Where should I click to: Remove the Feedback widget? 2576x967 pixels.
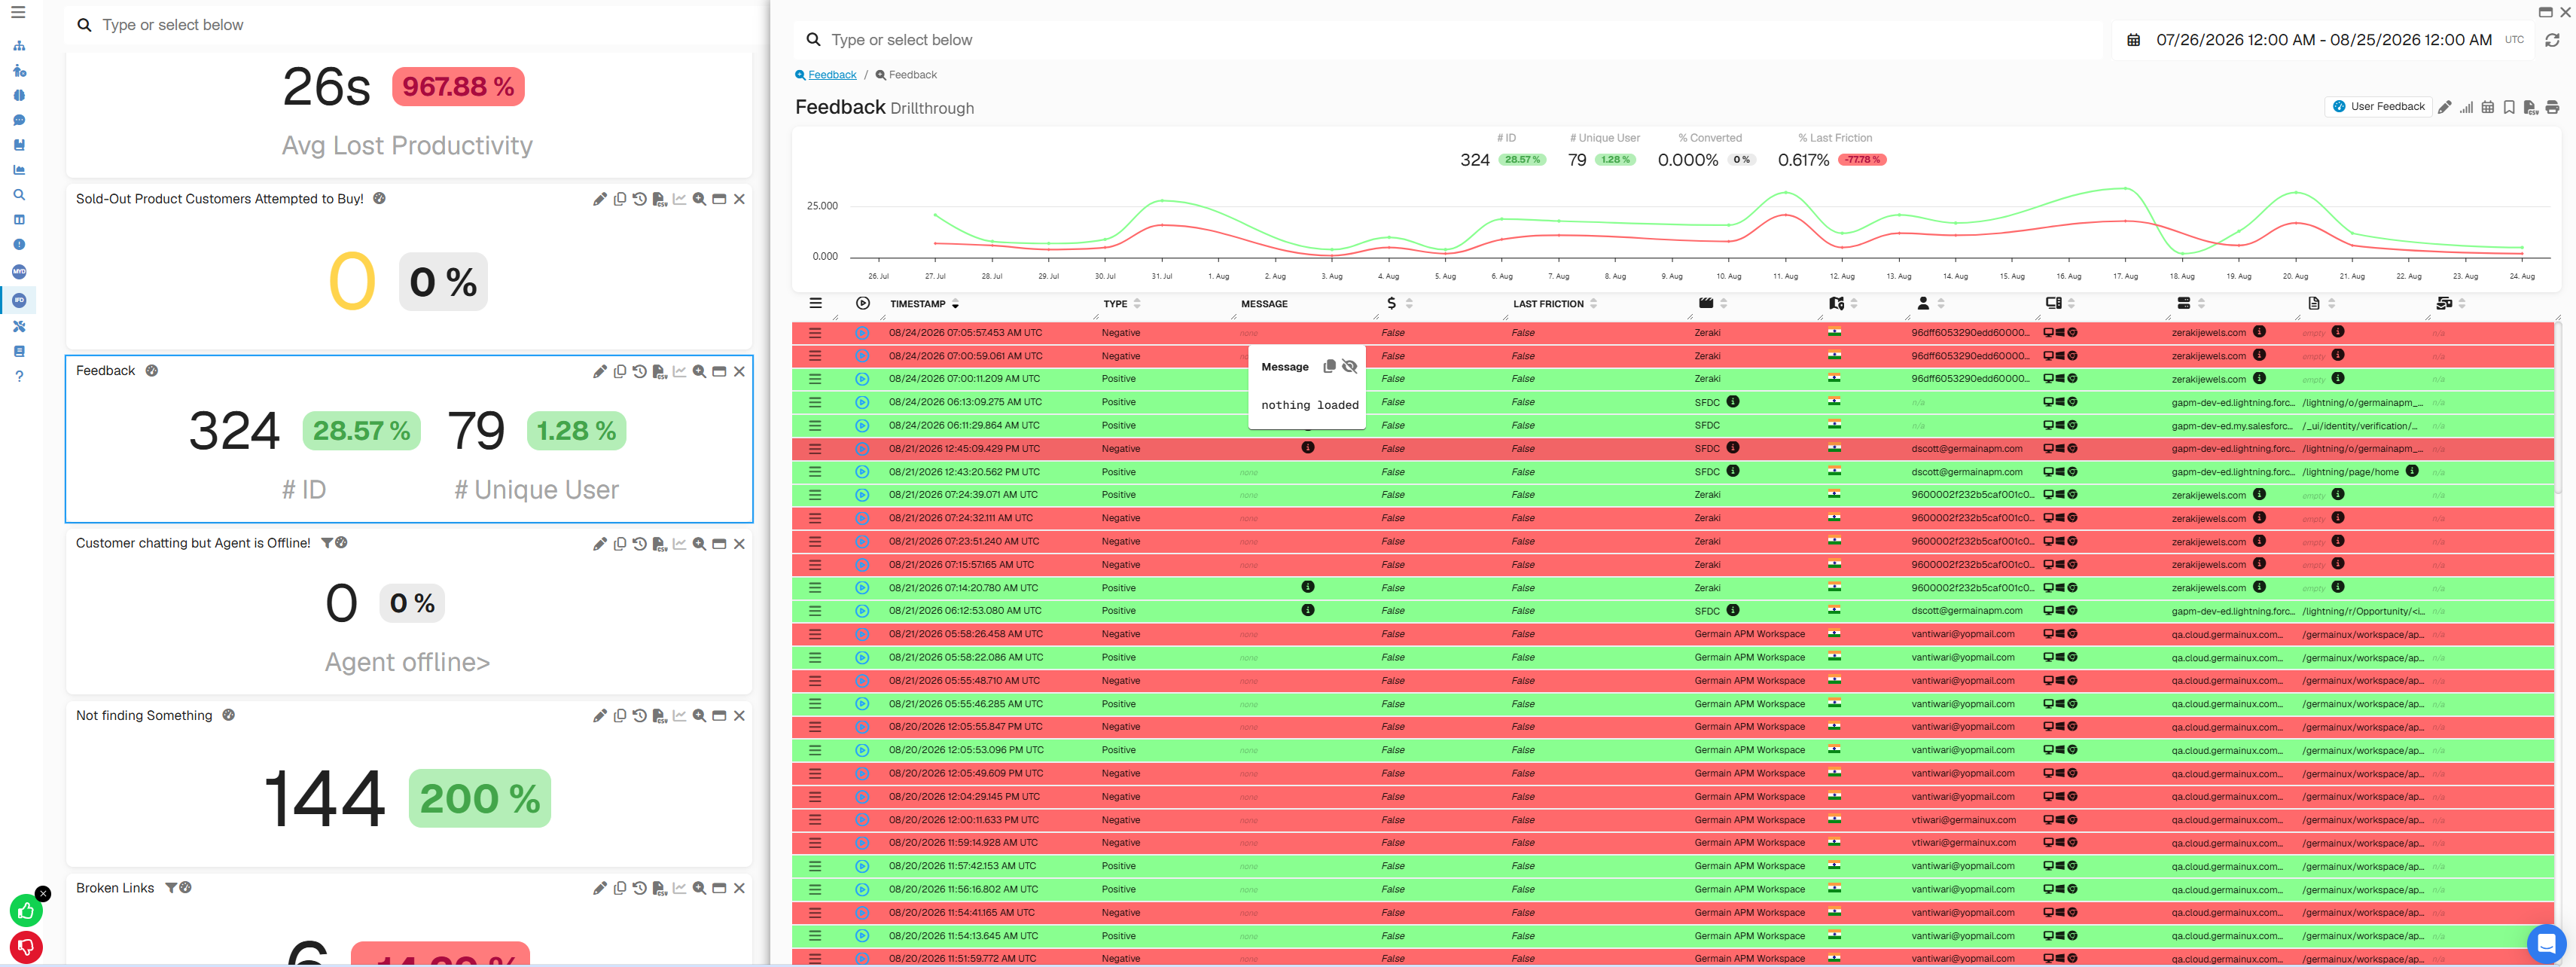tap(739, 372)
